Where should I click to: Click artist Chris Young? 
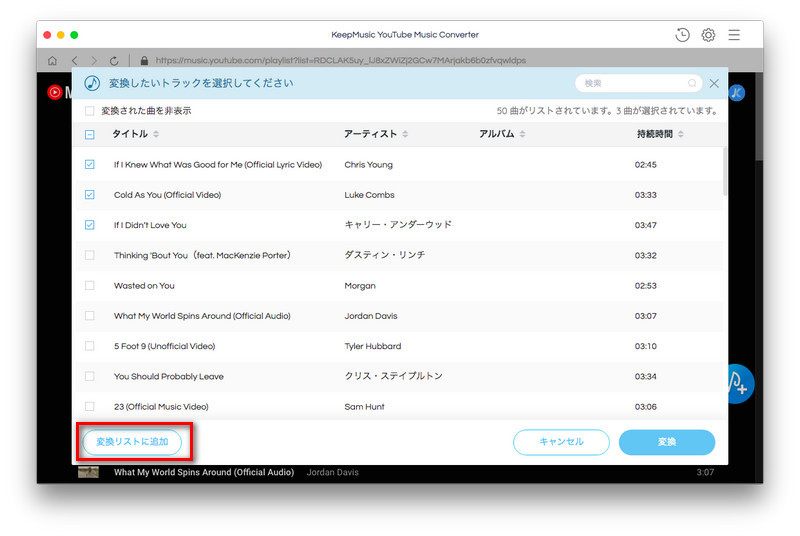[368, 165]
